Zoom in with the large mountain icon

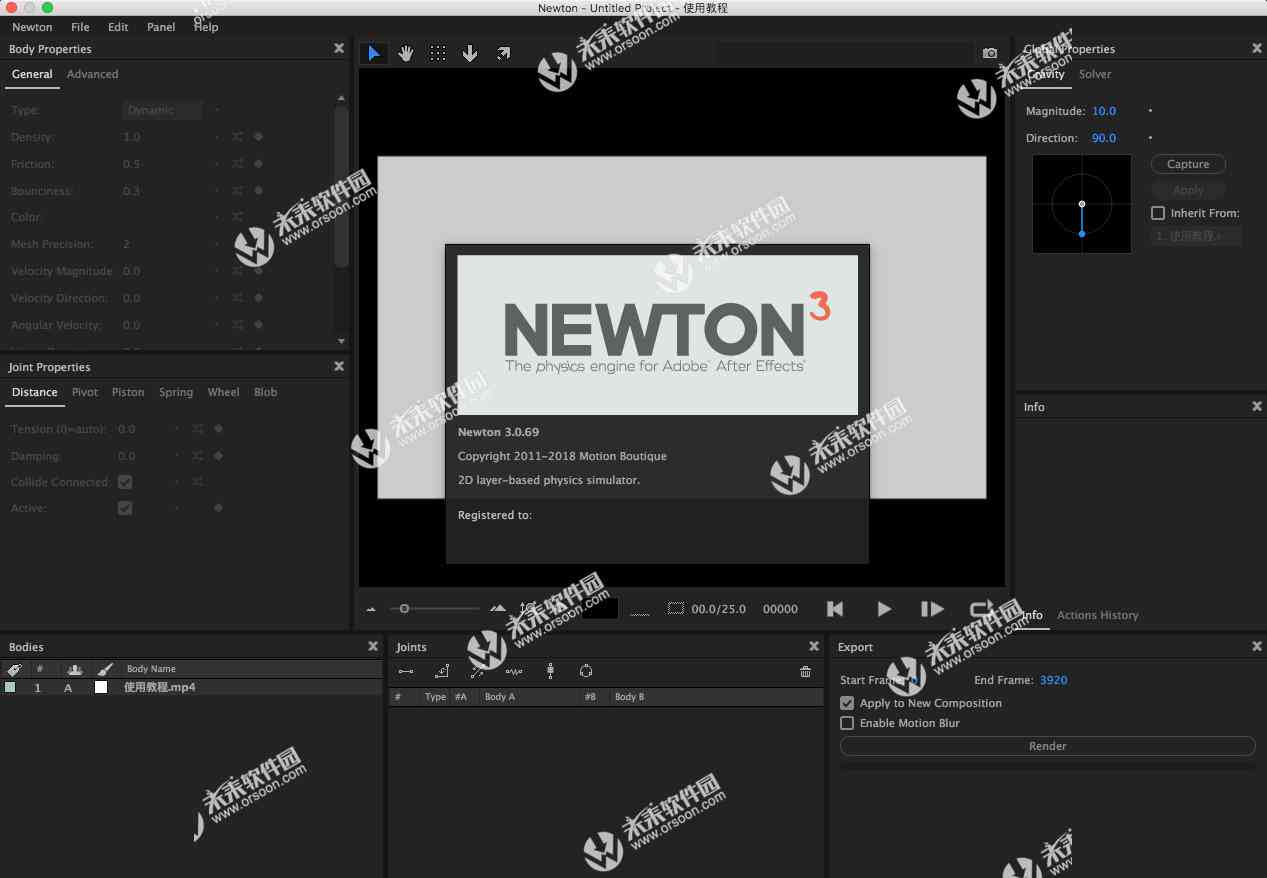[498, 608]
